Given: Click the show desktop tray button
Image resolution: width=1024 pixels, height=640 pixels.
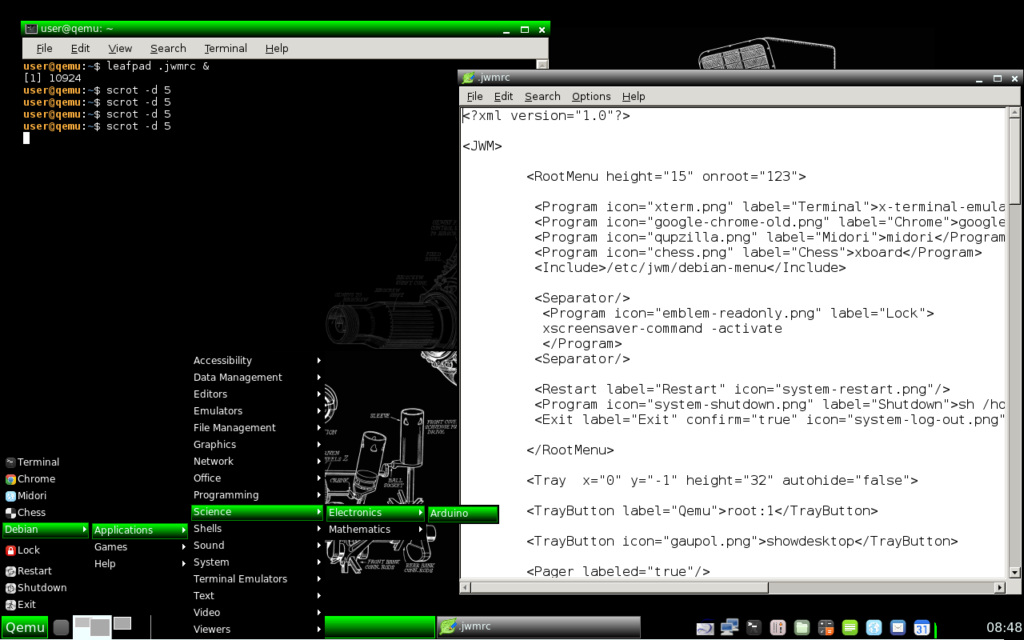Looking at the screenshot, I should click(61, 627).
